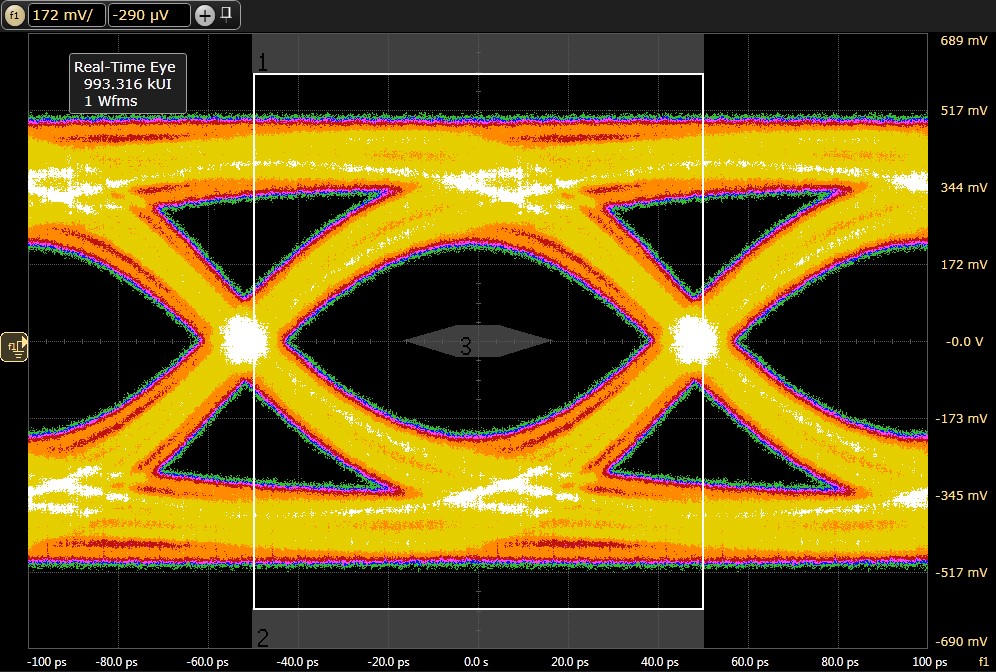Click mask region label 1 at top
This screenshot has width=996, height=672.
click(263, 62)
